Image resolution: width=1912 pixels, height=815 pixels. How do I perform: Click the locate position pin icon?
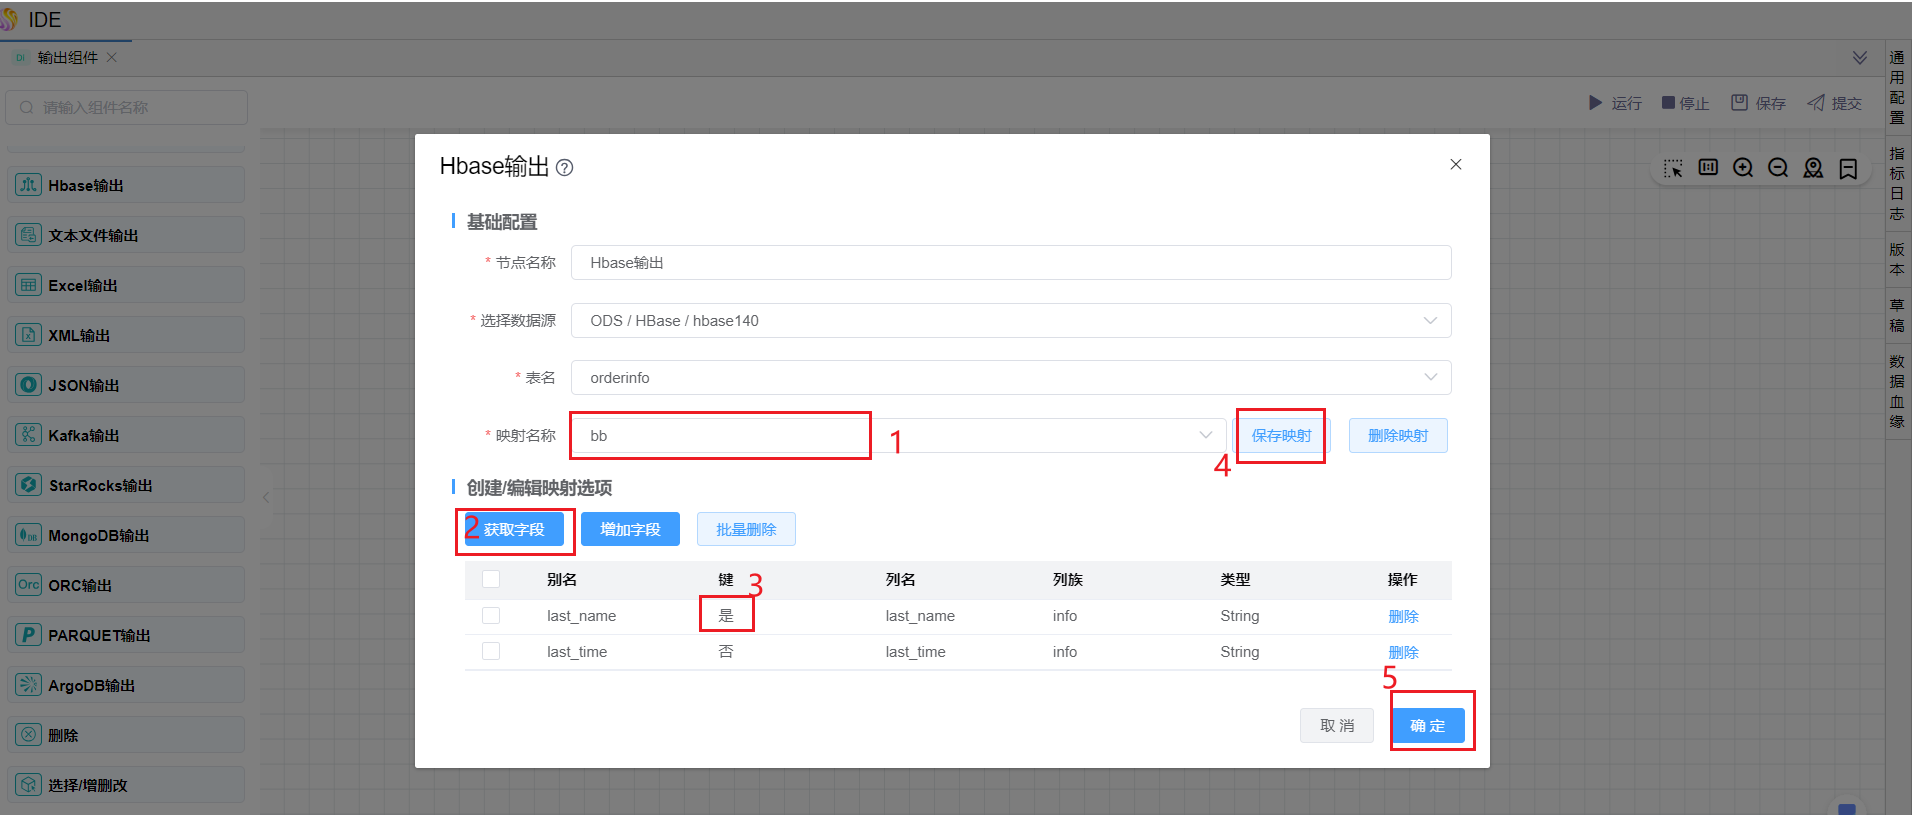1813,168
